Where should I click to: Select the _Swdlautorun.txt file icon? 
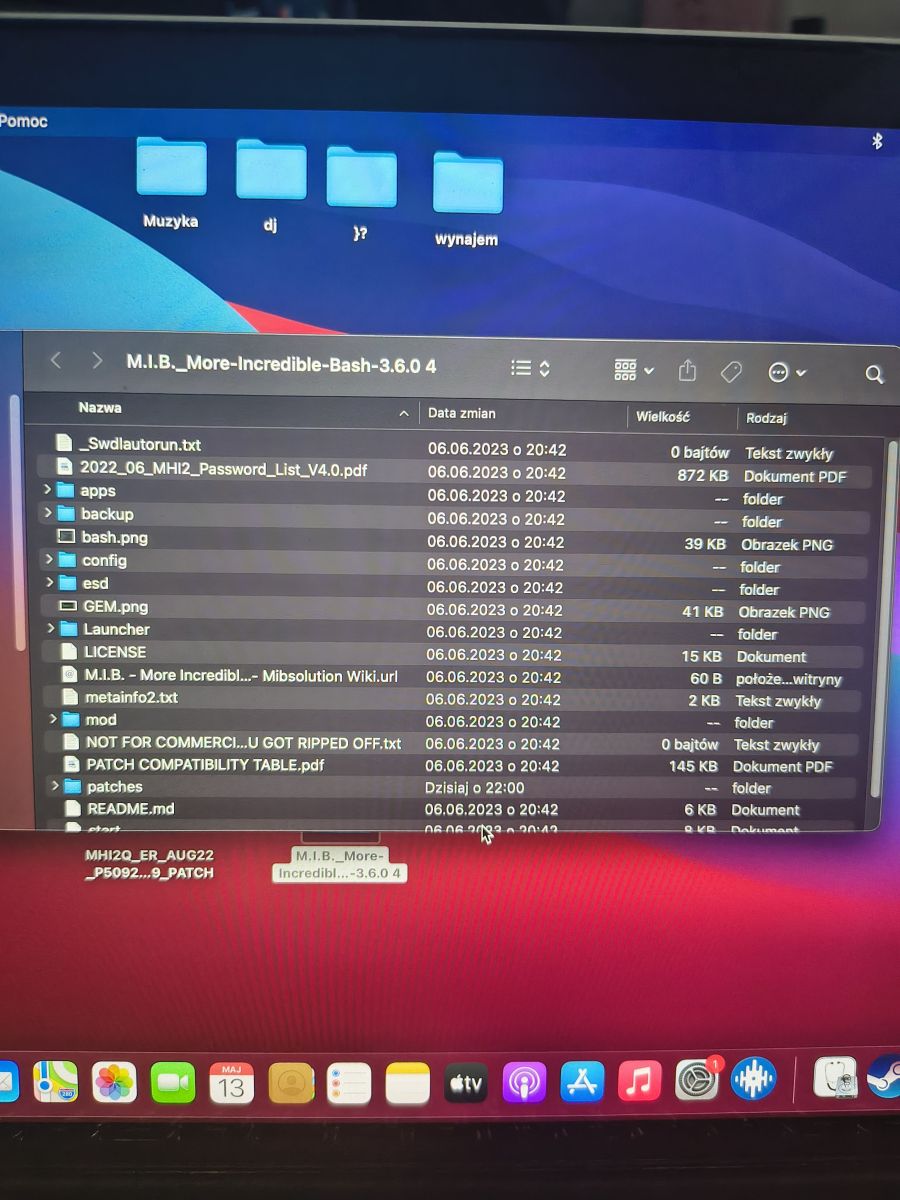pyautogui.click(x=64, y=443)
